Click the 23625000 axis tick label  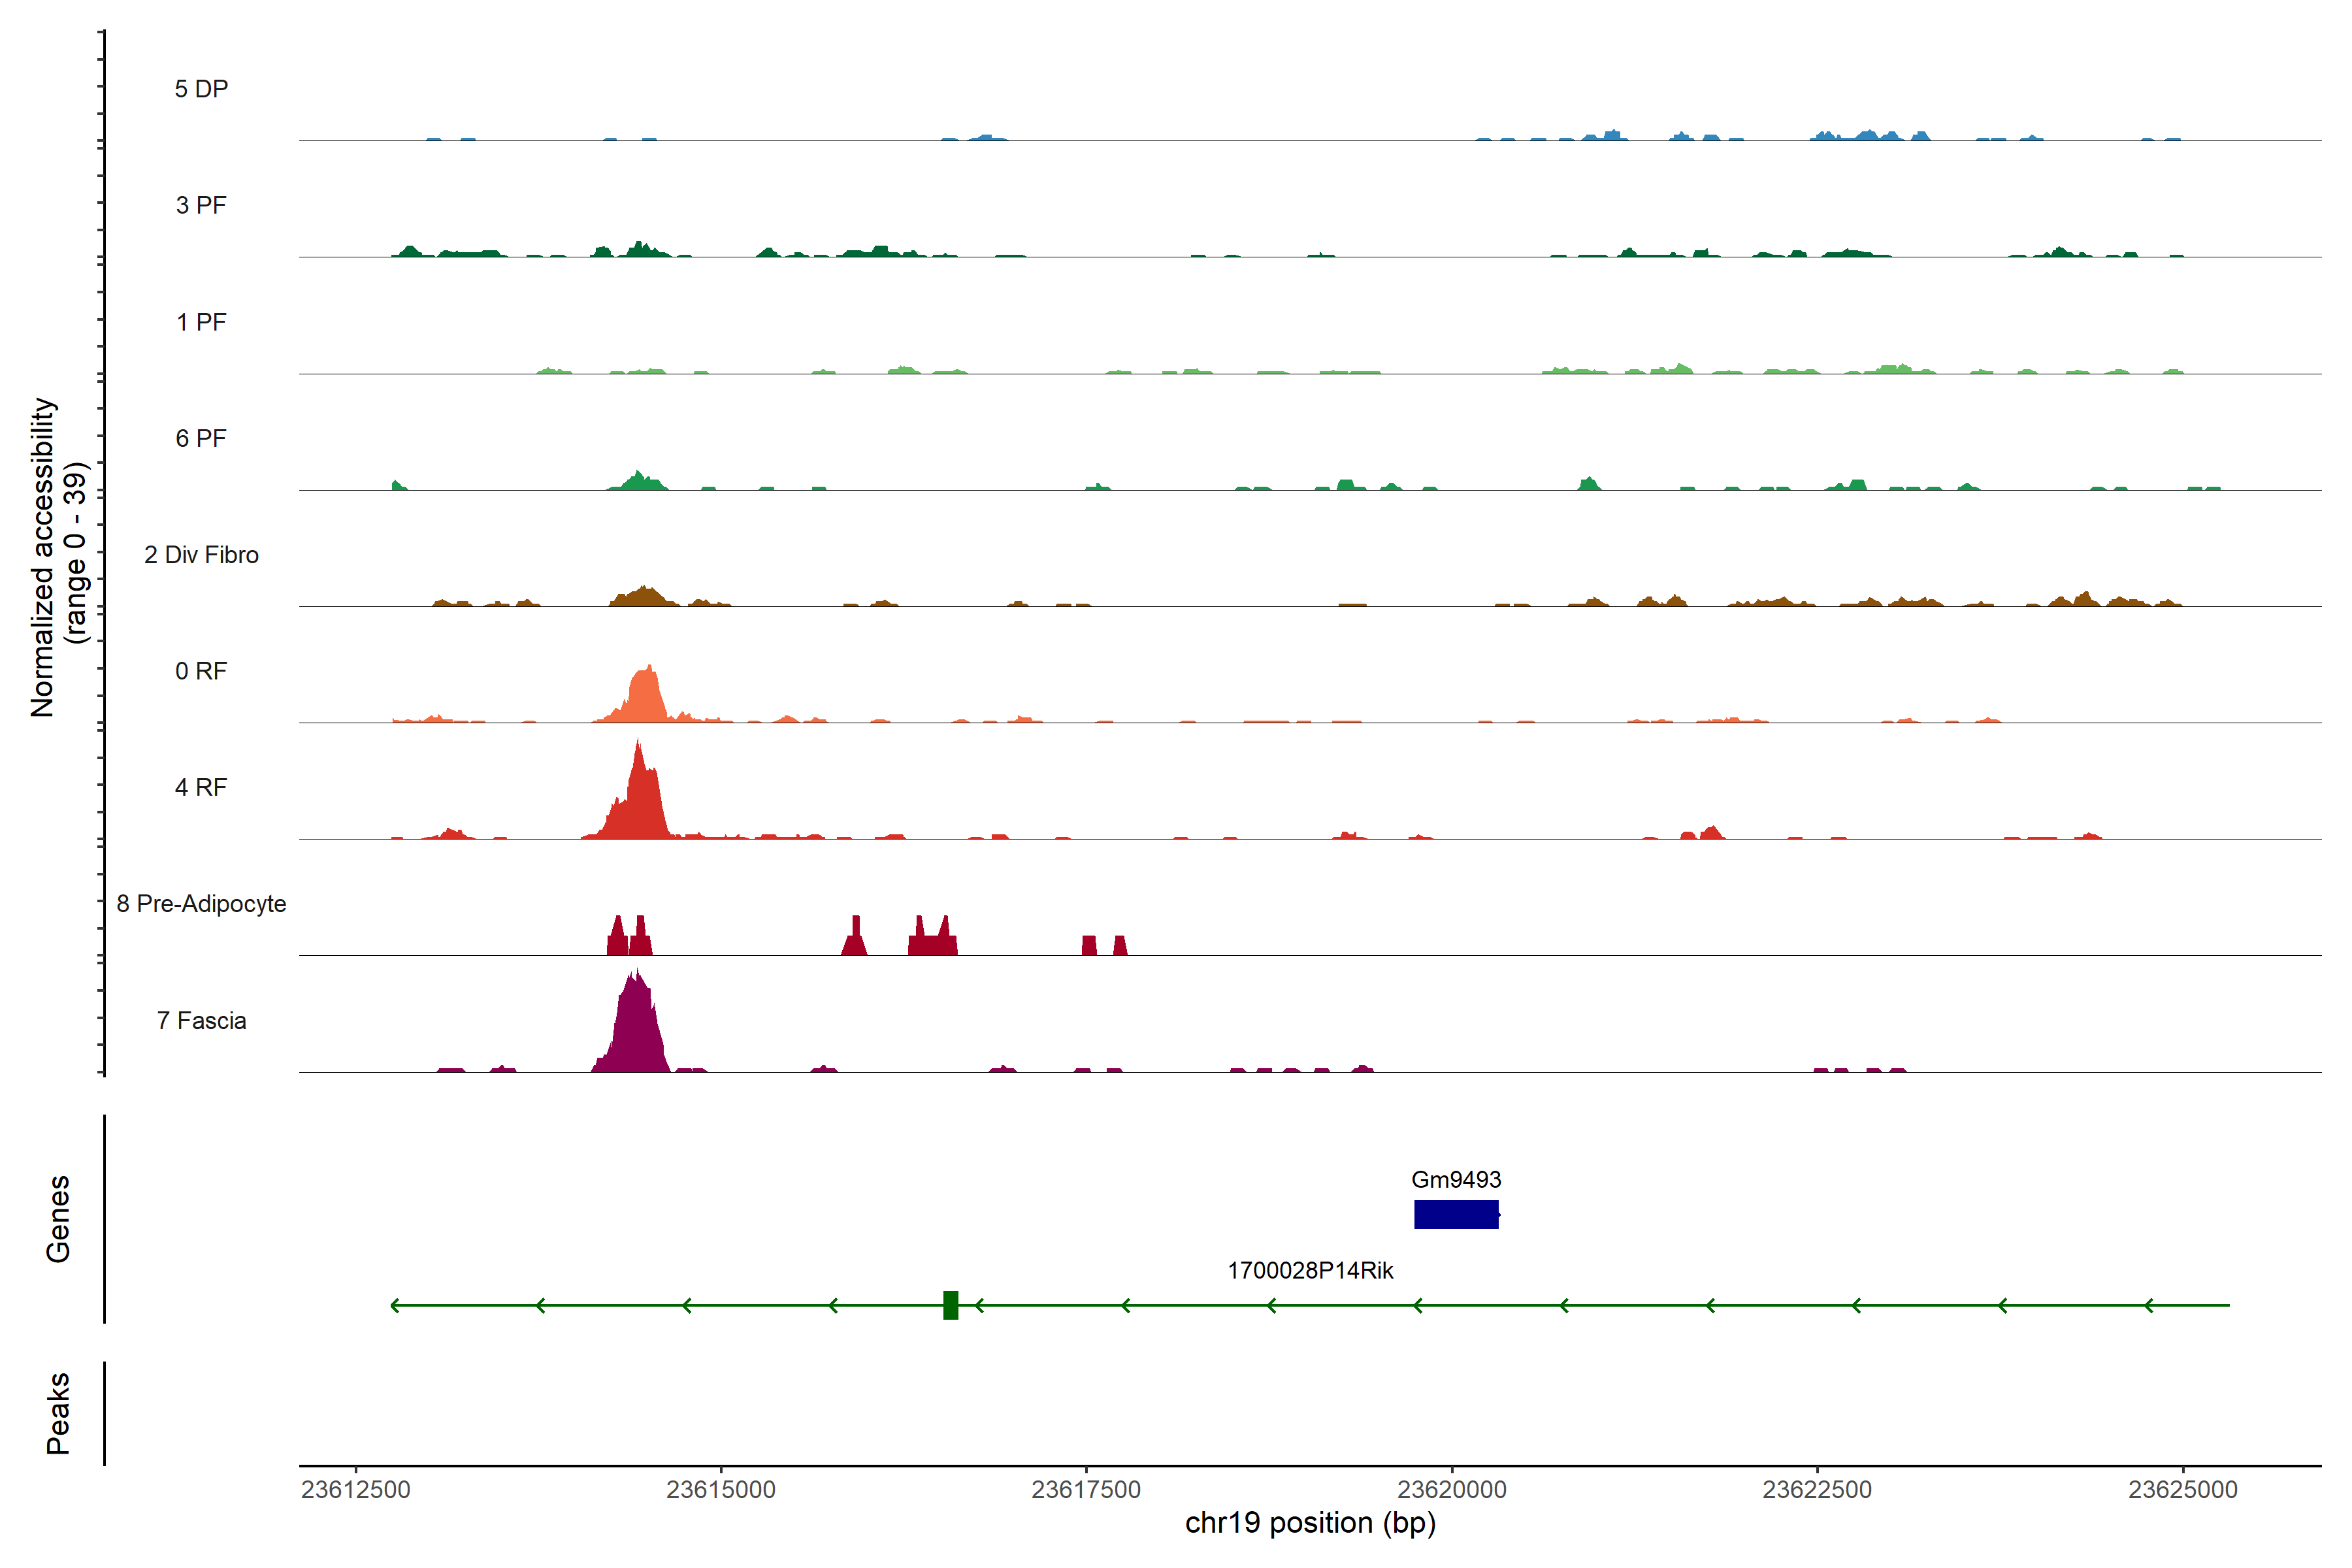tap(2182, 1489)
